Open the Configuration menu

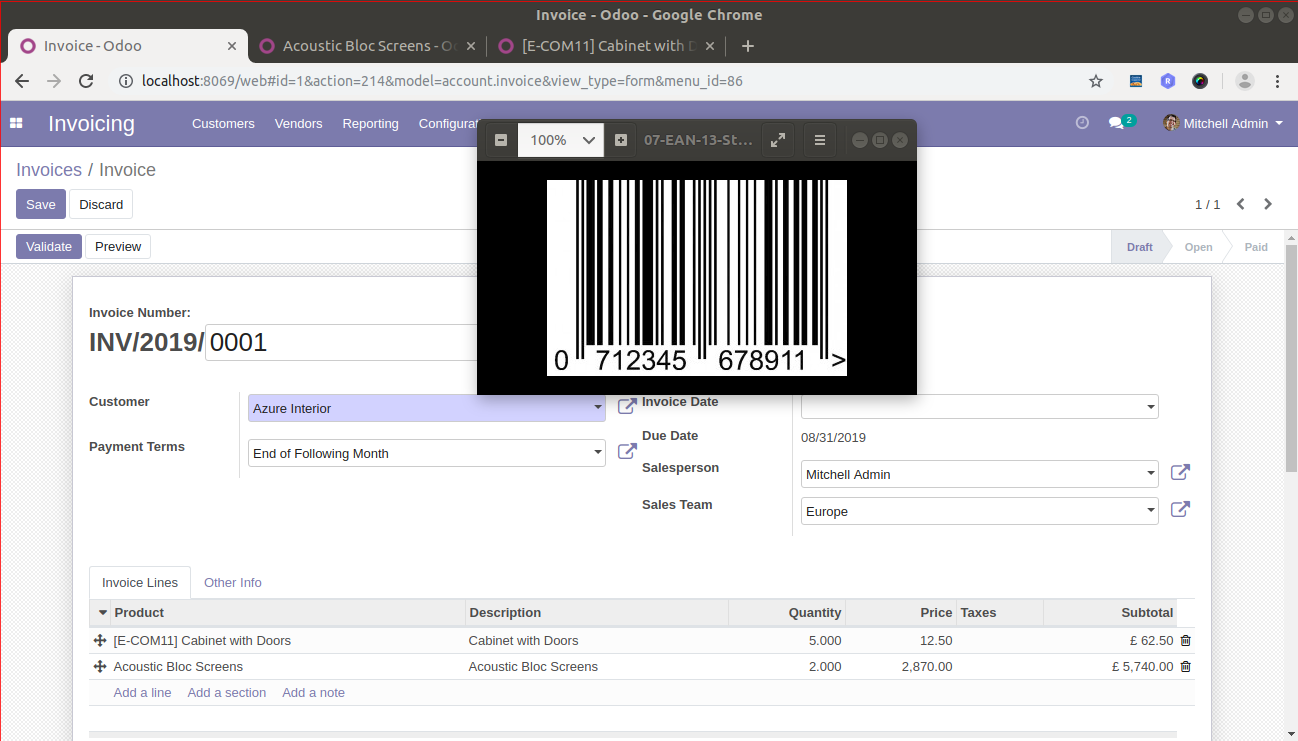[x=448, y=124]
